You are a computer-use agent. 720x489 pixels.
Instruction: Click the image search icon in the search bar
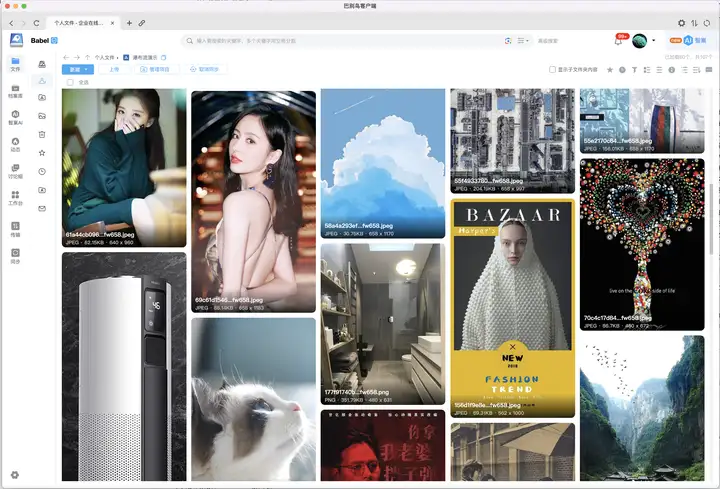pos(508,41)
